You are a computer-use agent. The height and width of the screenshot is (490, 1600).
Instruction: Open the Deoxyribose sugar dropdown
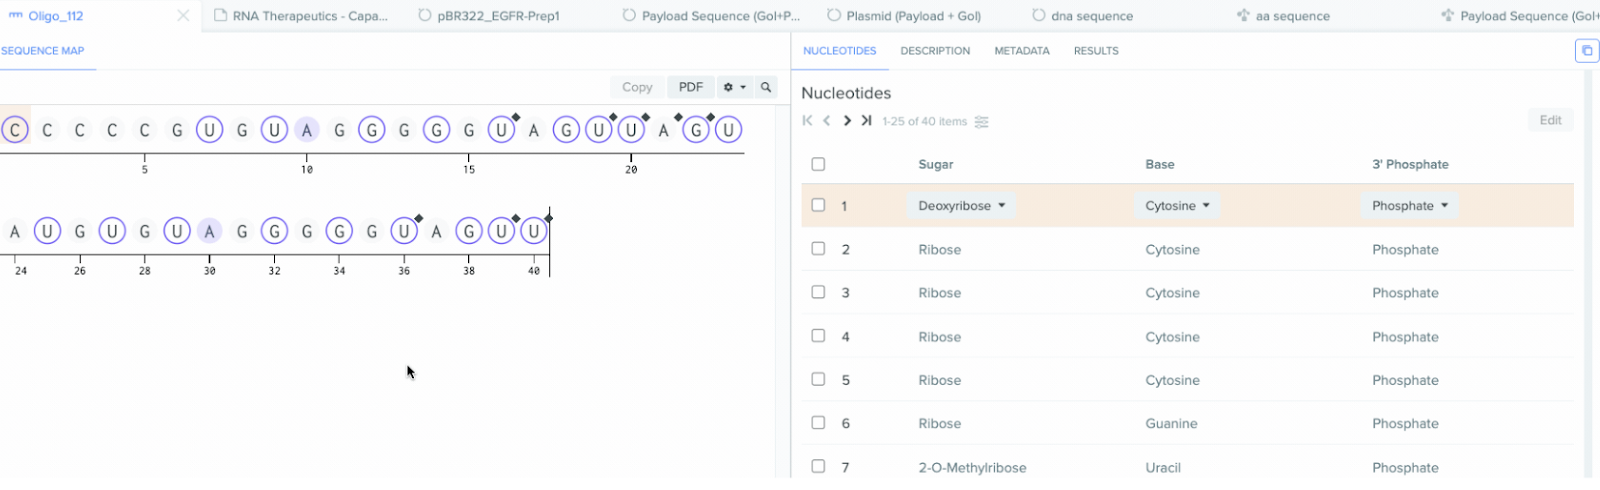[x=962, y=206]
